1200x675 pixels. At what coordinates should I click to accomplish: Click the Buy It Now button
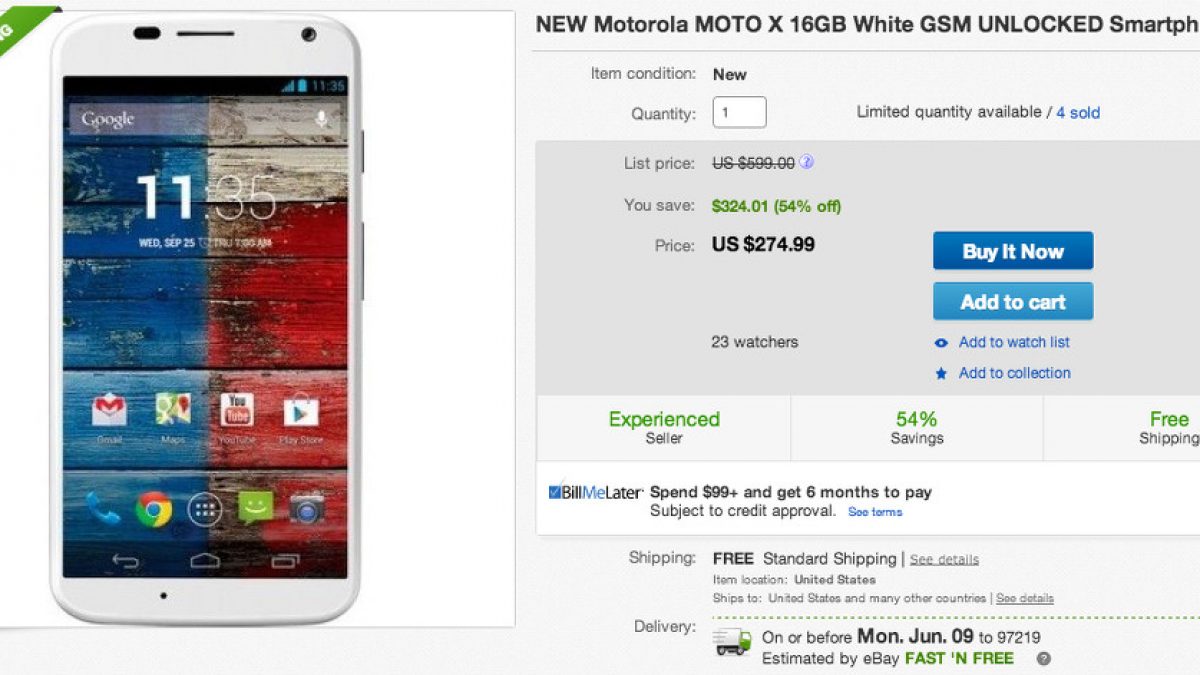[x=1012, y=252]
